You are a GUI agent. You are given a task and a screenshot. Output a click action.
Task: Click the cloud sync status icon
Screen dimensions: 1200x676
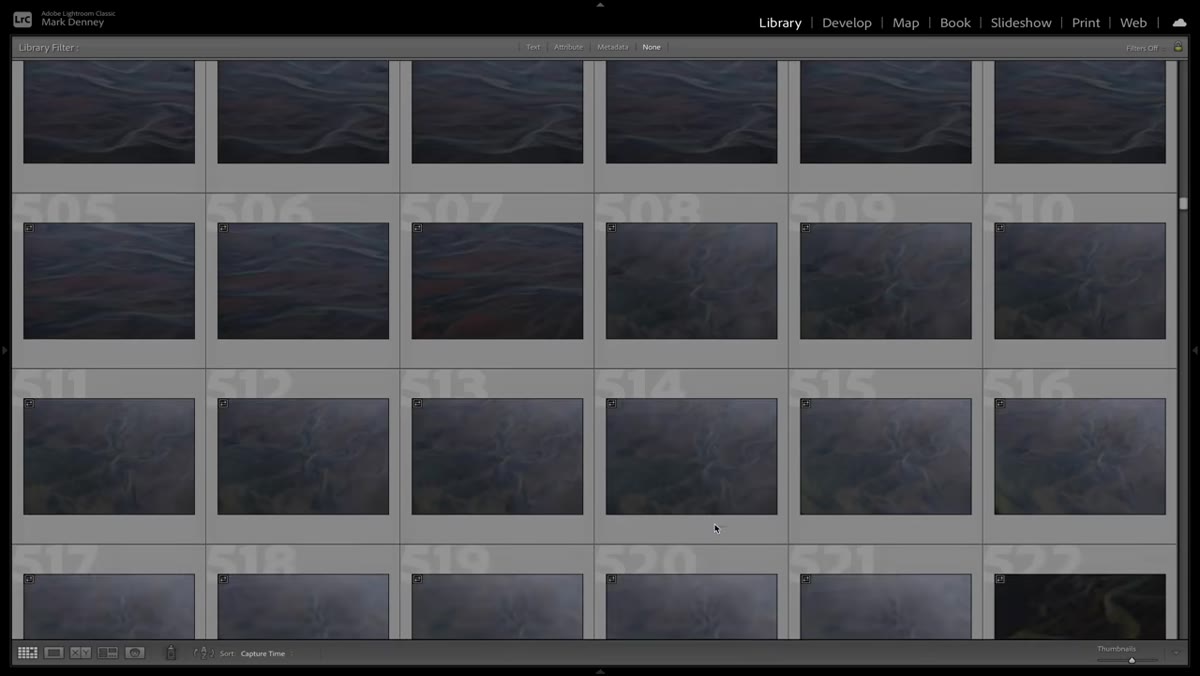(1180, 22)
